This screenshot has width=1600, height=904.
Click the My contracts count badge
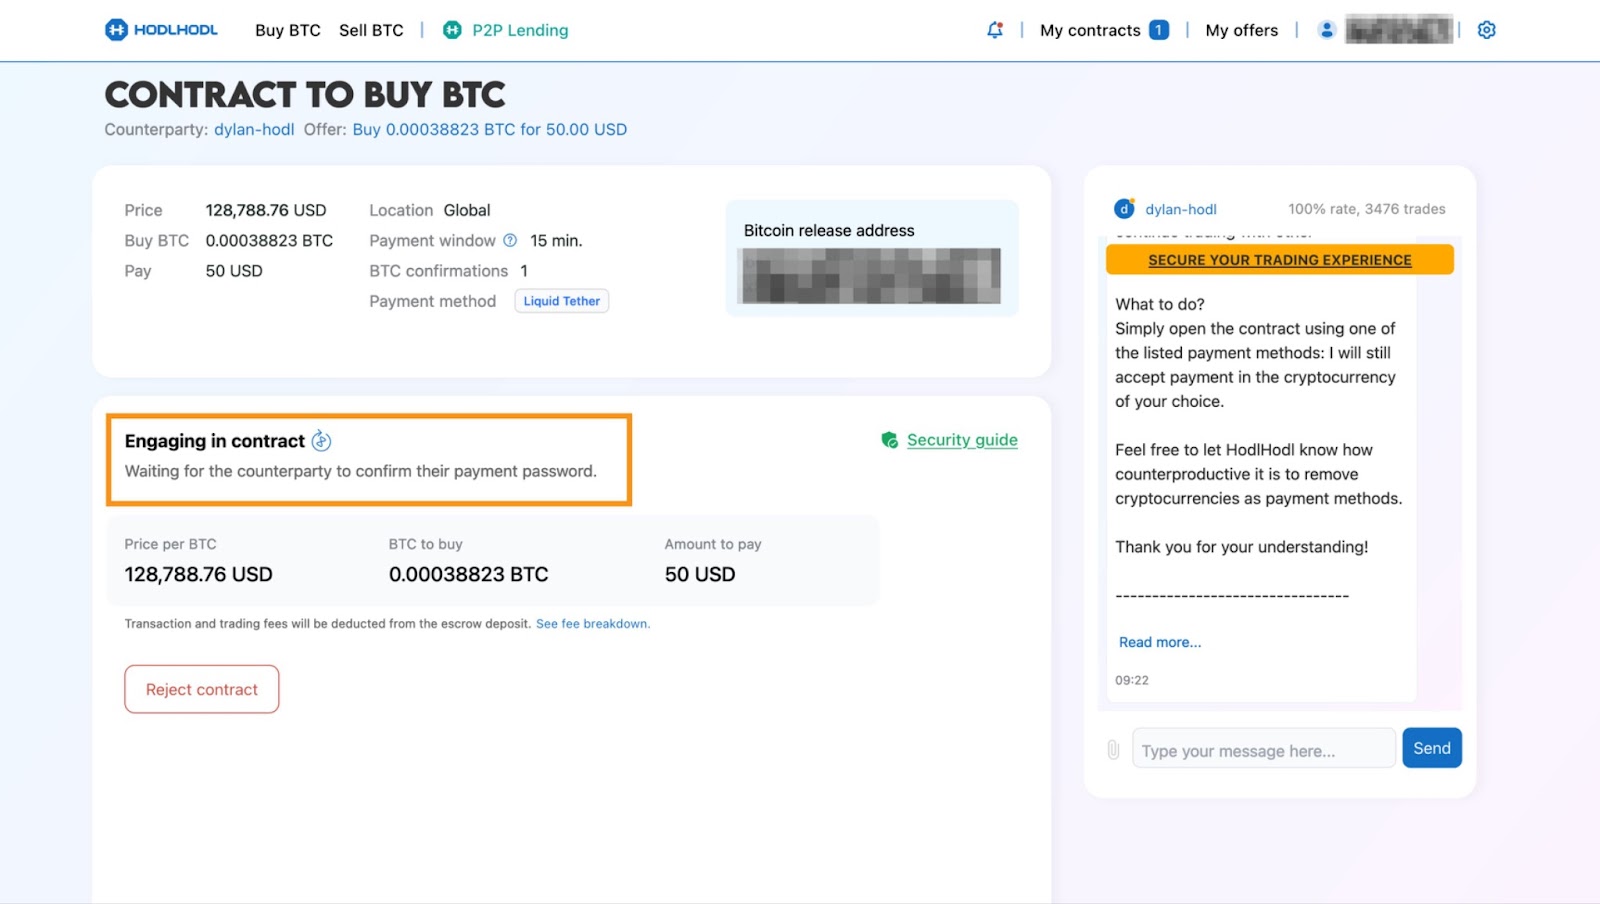pyautogui.click(x=1159, y=30)
